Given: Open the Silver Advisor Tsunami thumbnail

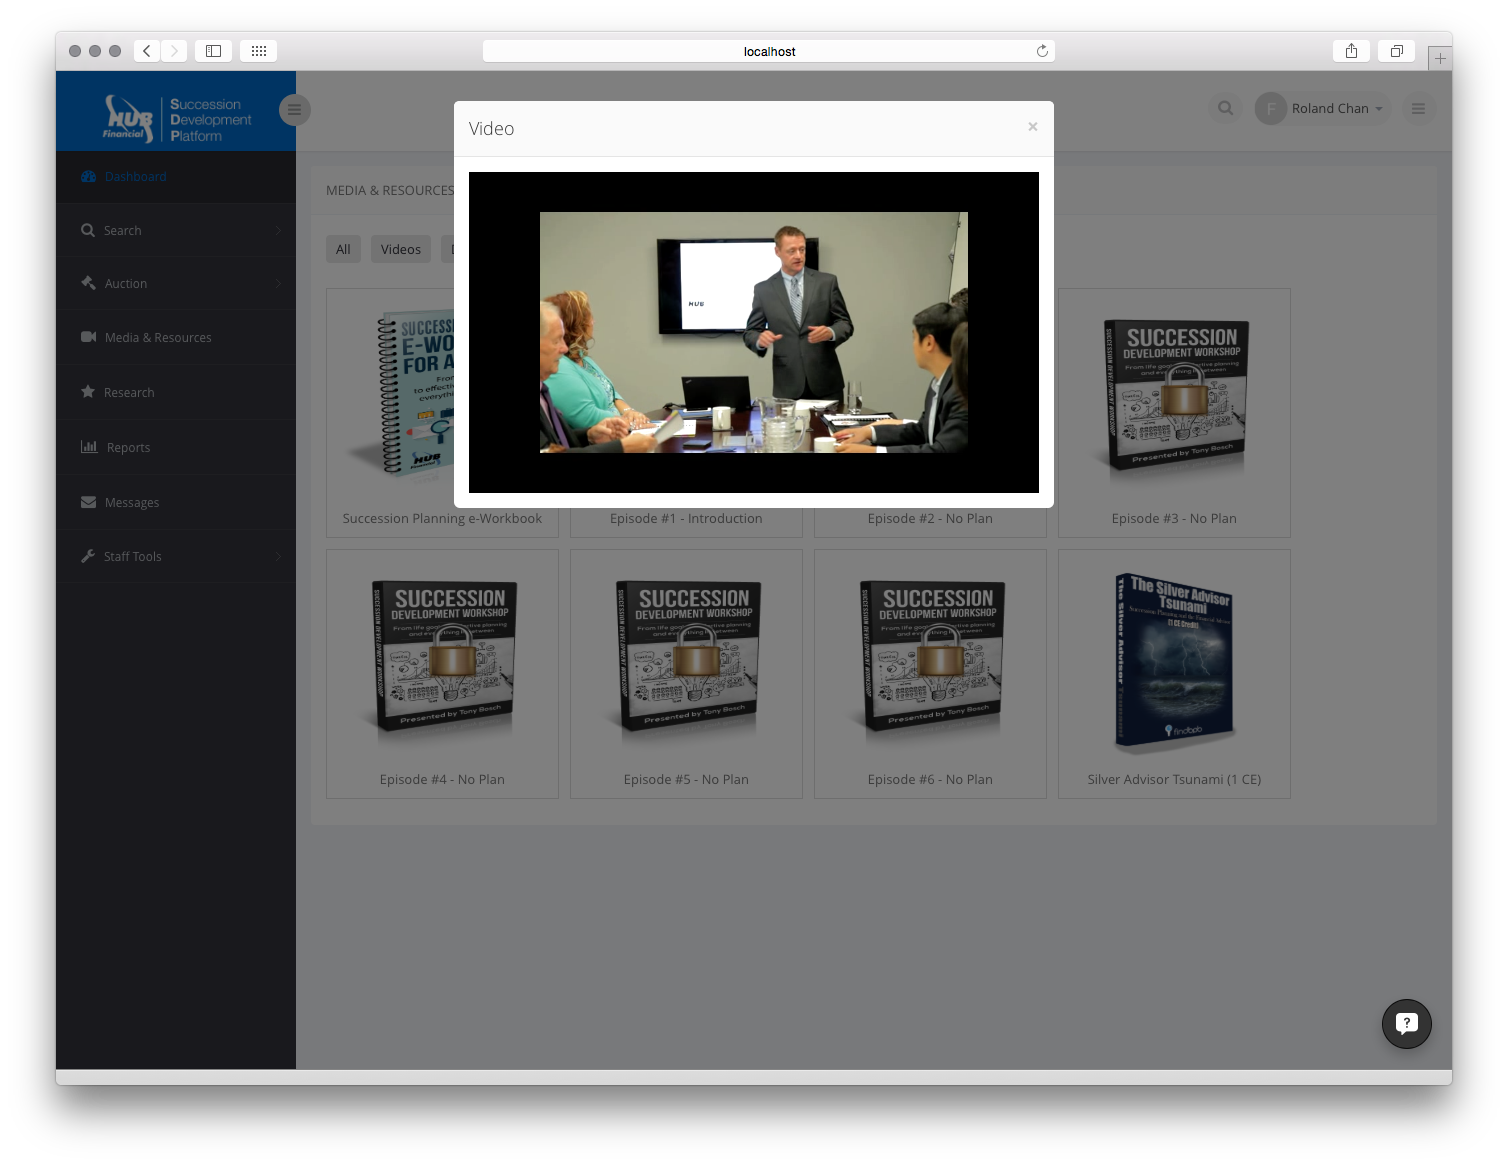Looking at the screenshot, I should point(1174,664).
